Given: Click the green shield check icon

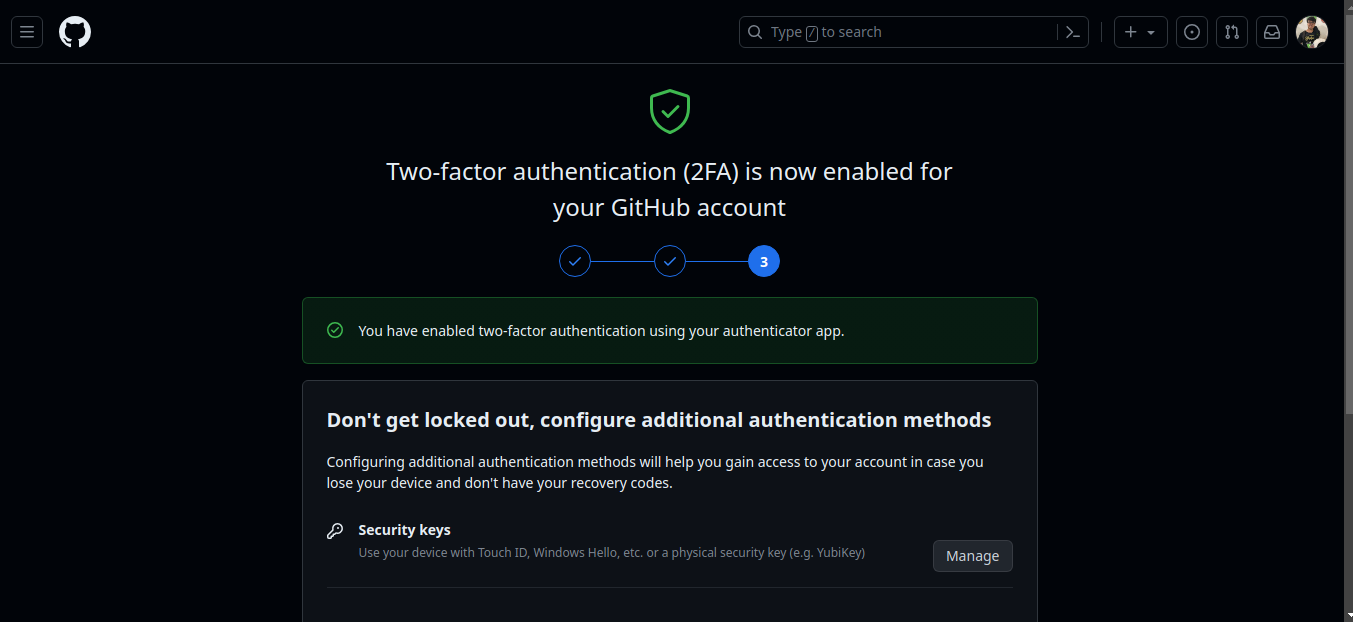Looking at the screenshot, I should click(x=670, y=112).
